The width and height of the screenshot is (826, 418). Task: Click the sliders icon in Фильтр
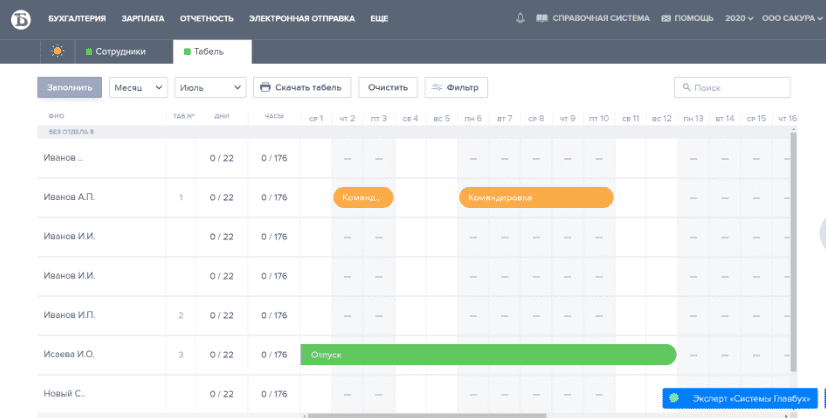pos(437,88)
